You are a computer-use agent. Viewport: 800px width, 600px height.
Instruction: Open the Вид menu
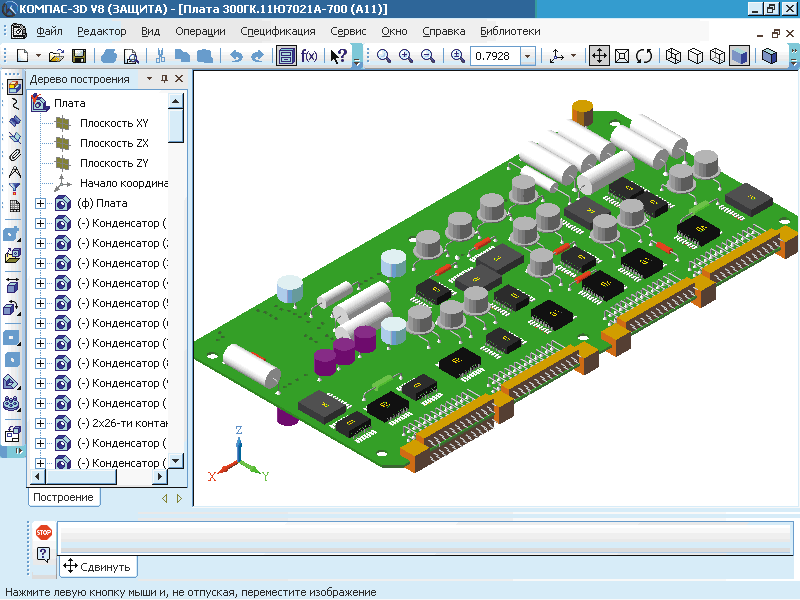click(x=151, y=32)
